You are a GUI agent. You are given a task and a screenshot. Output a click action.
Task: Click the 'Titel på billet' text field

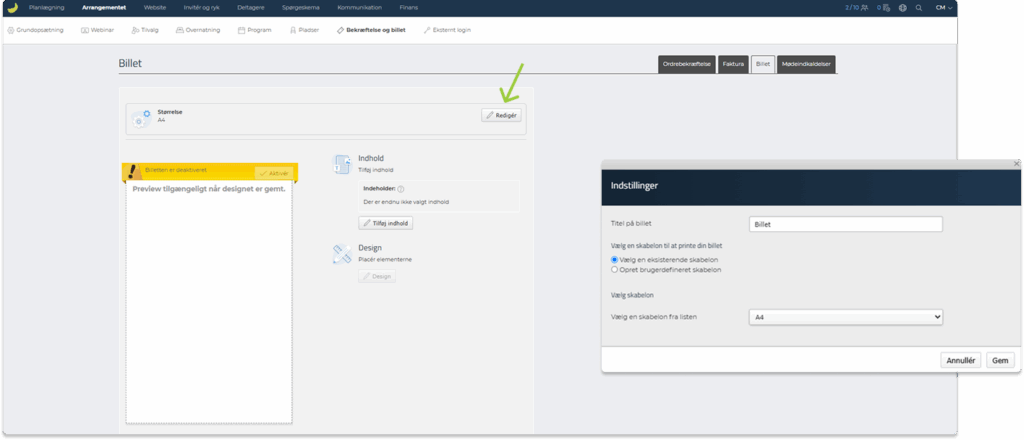[845, 225]
